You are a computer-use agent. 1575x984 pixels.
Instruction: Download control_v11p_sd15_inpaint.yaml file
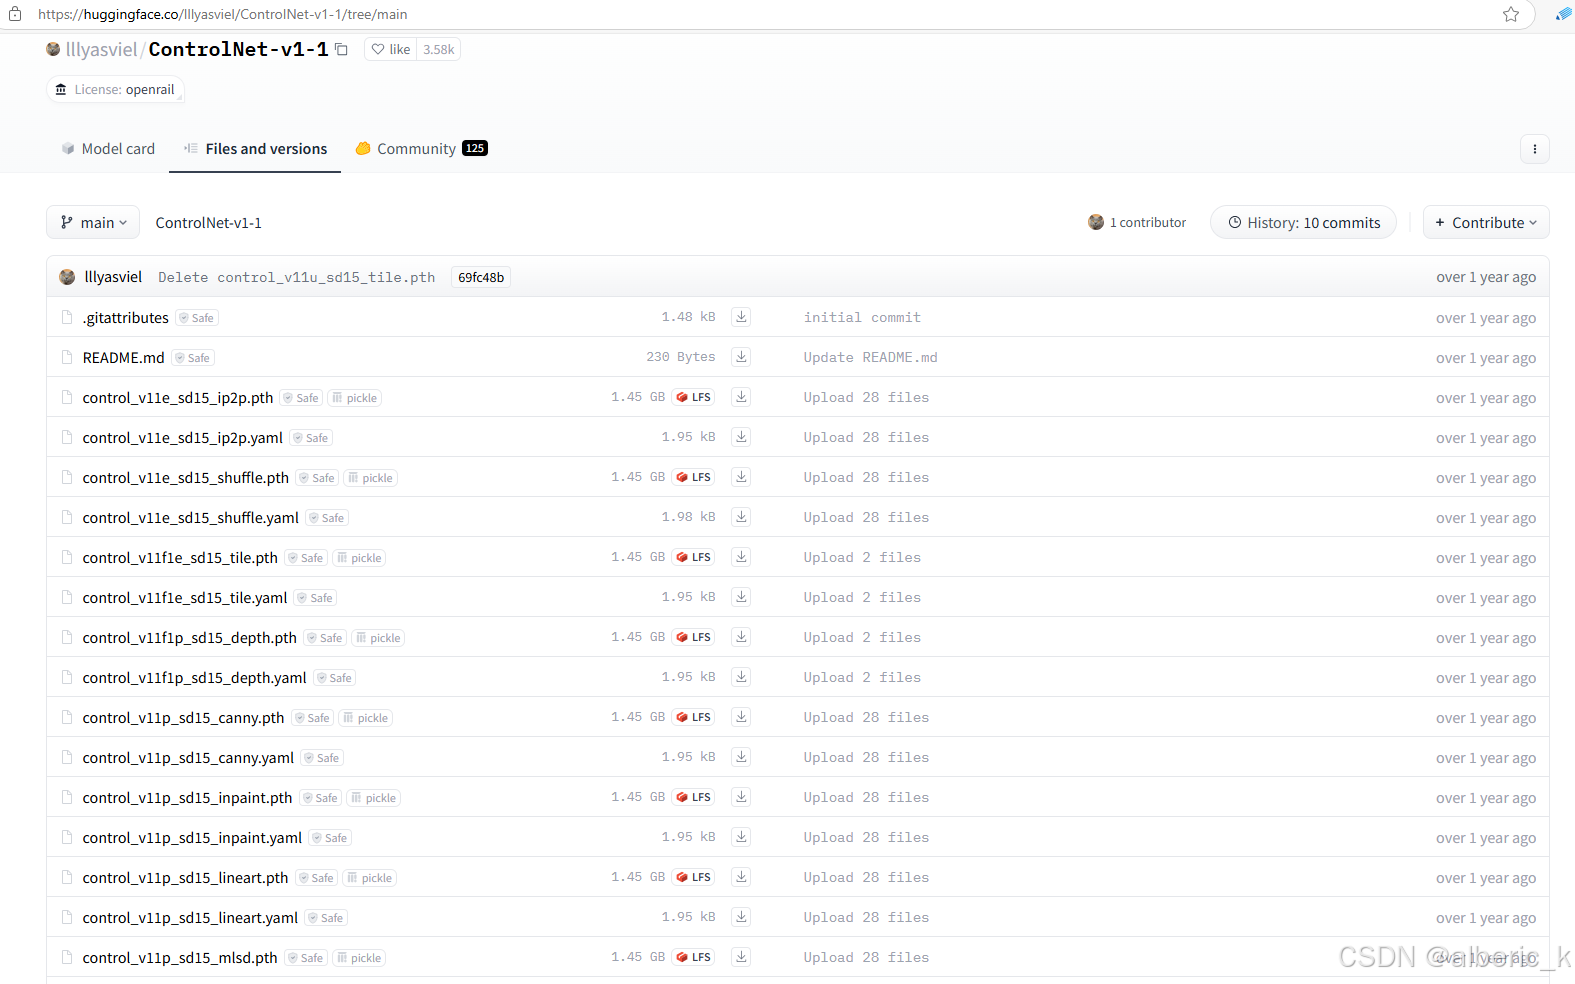tap(741, 837)
